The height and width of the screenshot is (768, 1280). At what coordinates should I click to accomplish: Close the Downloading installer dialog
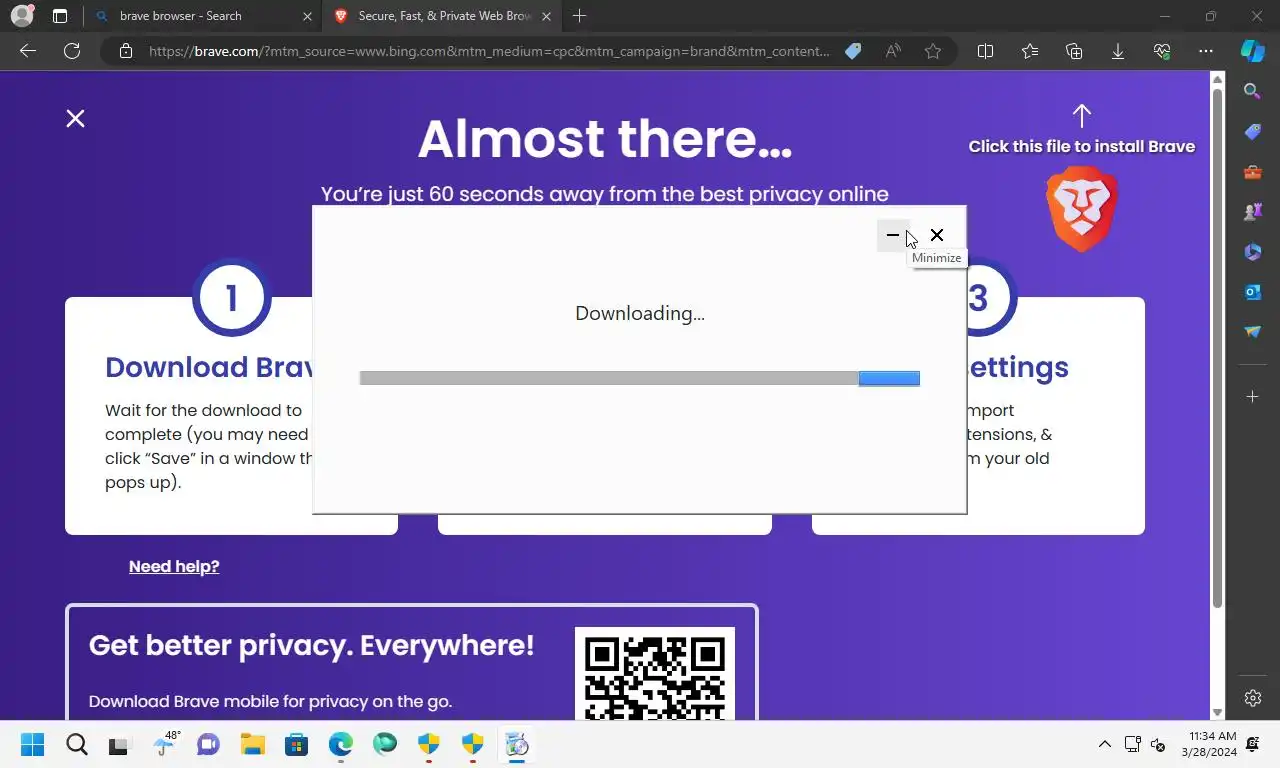[937, 235]
